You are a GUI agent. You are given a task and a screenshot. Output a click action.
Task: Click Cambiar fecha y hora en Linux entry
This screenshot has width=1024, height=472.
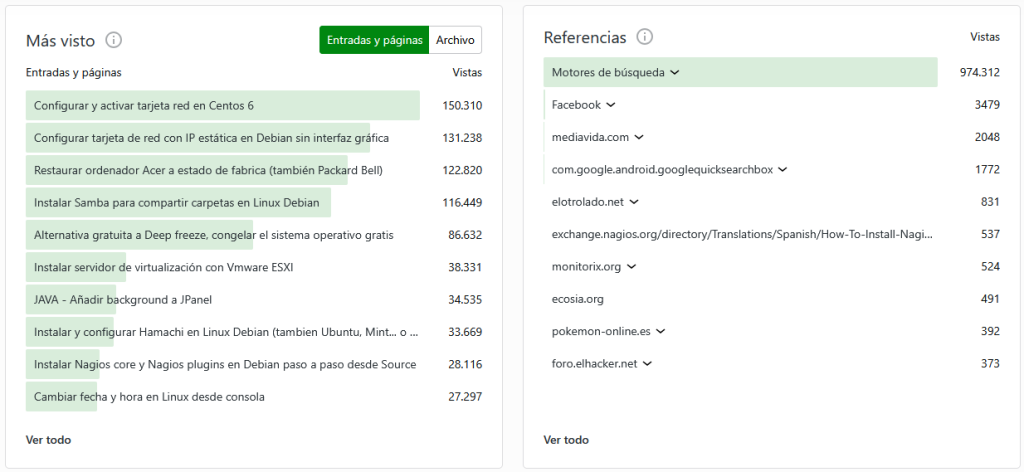149,397
